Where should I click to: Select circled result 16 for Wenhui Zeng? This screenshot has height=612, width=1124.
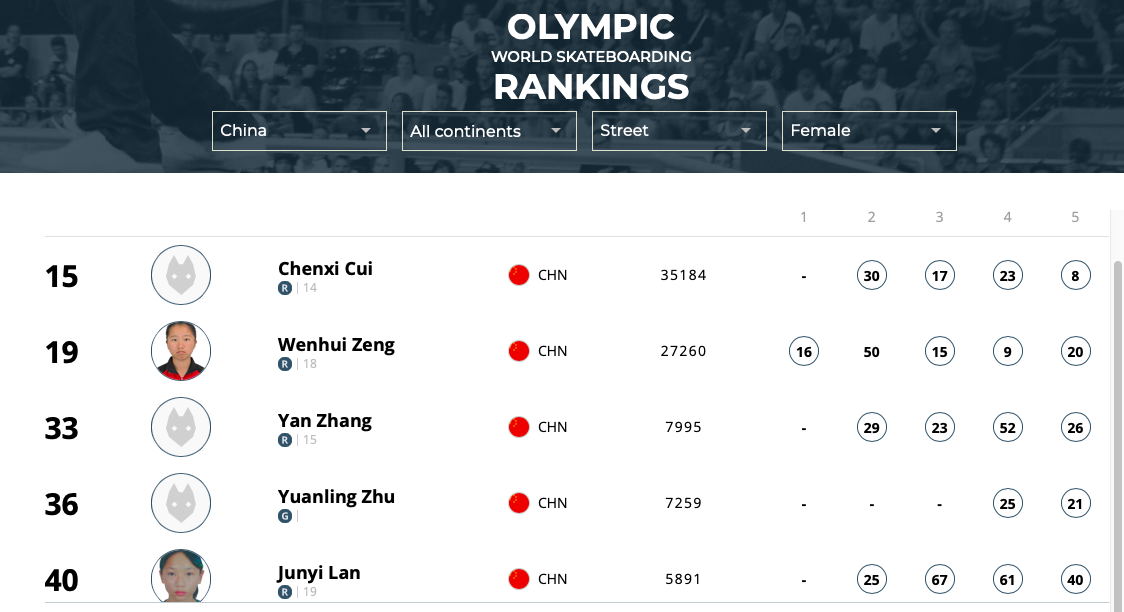pos(804,352)
